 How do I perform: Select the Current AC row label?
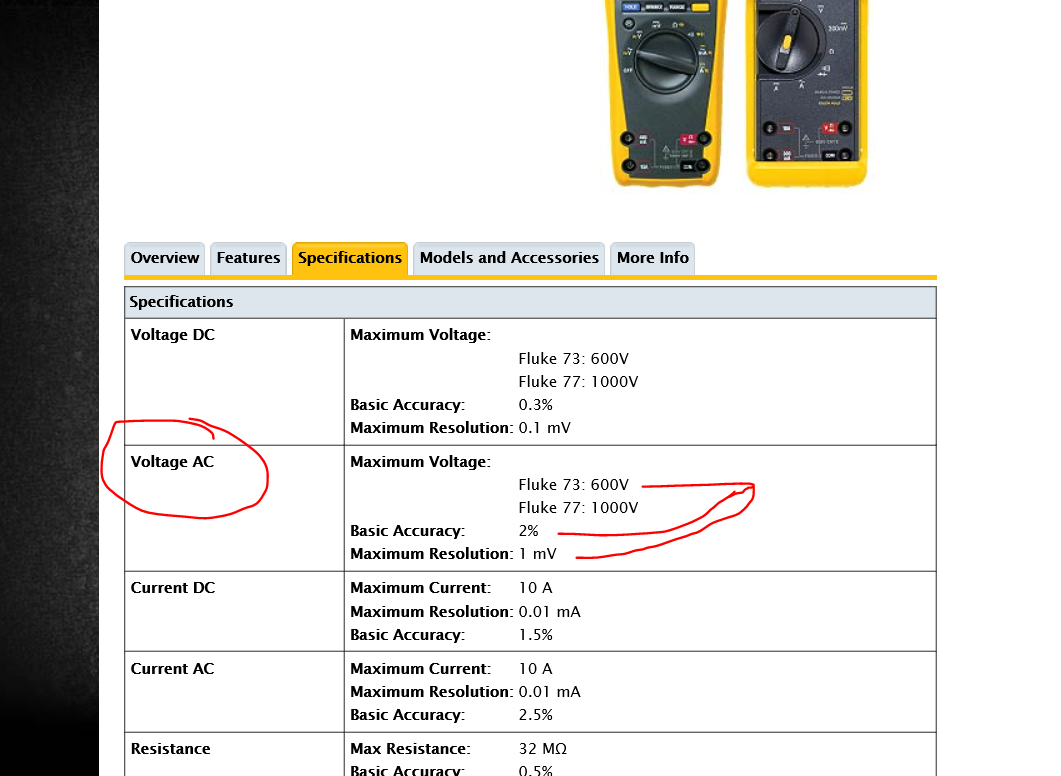pyautogui.click(x=173, y=669)
